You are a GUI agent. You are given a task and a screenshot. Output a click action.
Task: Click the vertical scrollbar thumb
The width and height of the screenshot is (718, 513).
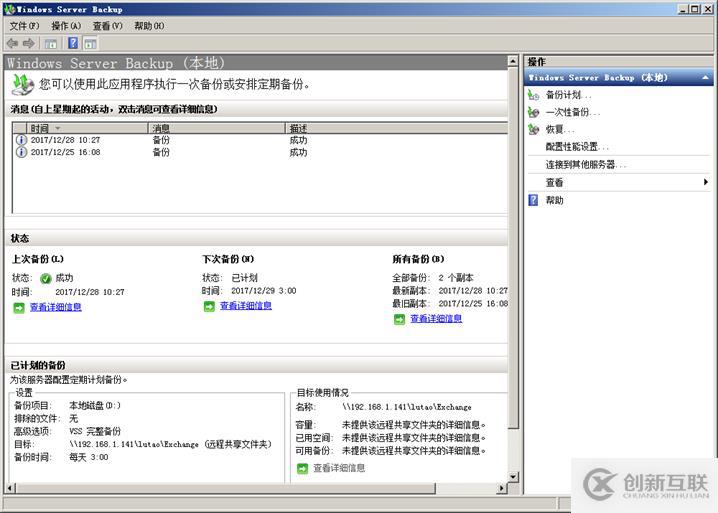pos(513,248)
